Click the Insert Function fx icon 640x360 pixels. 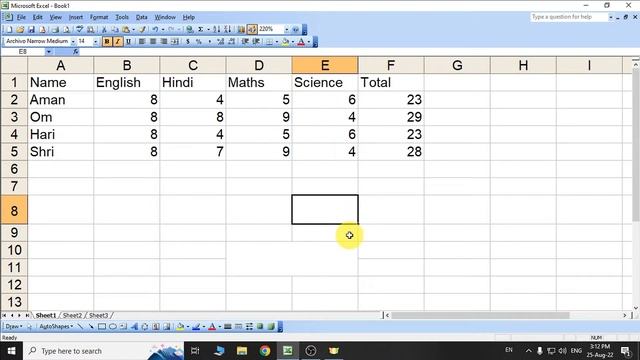(x=76, y=52)
